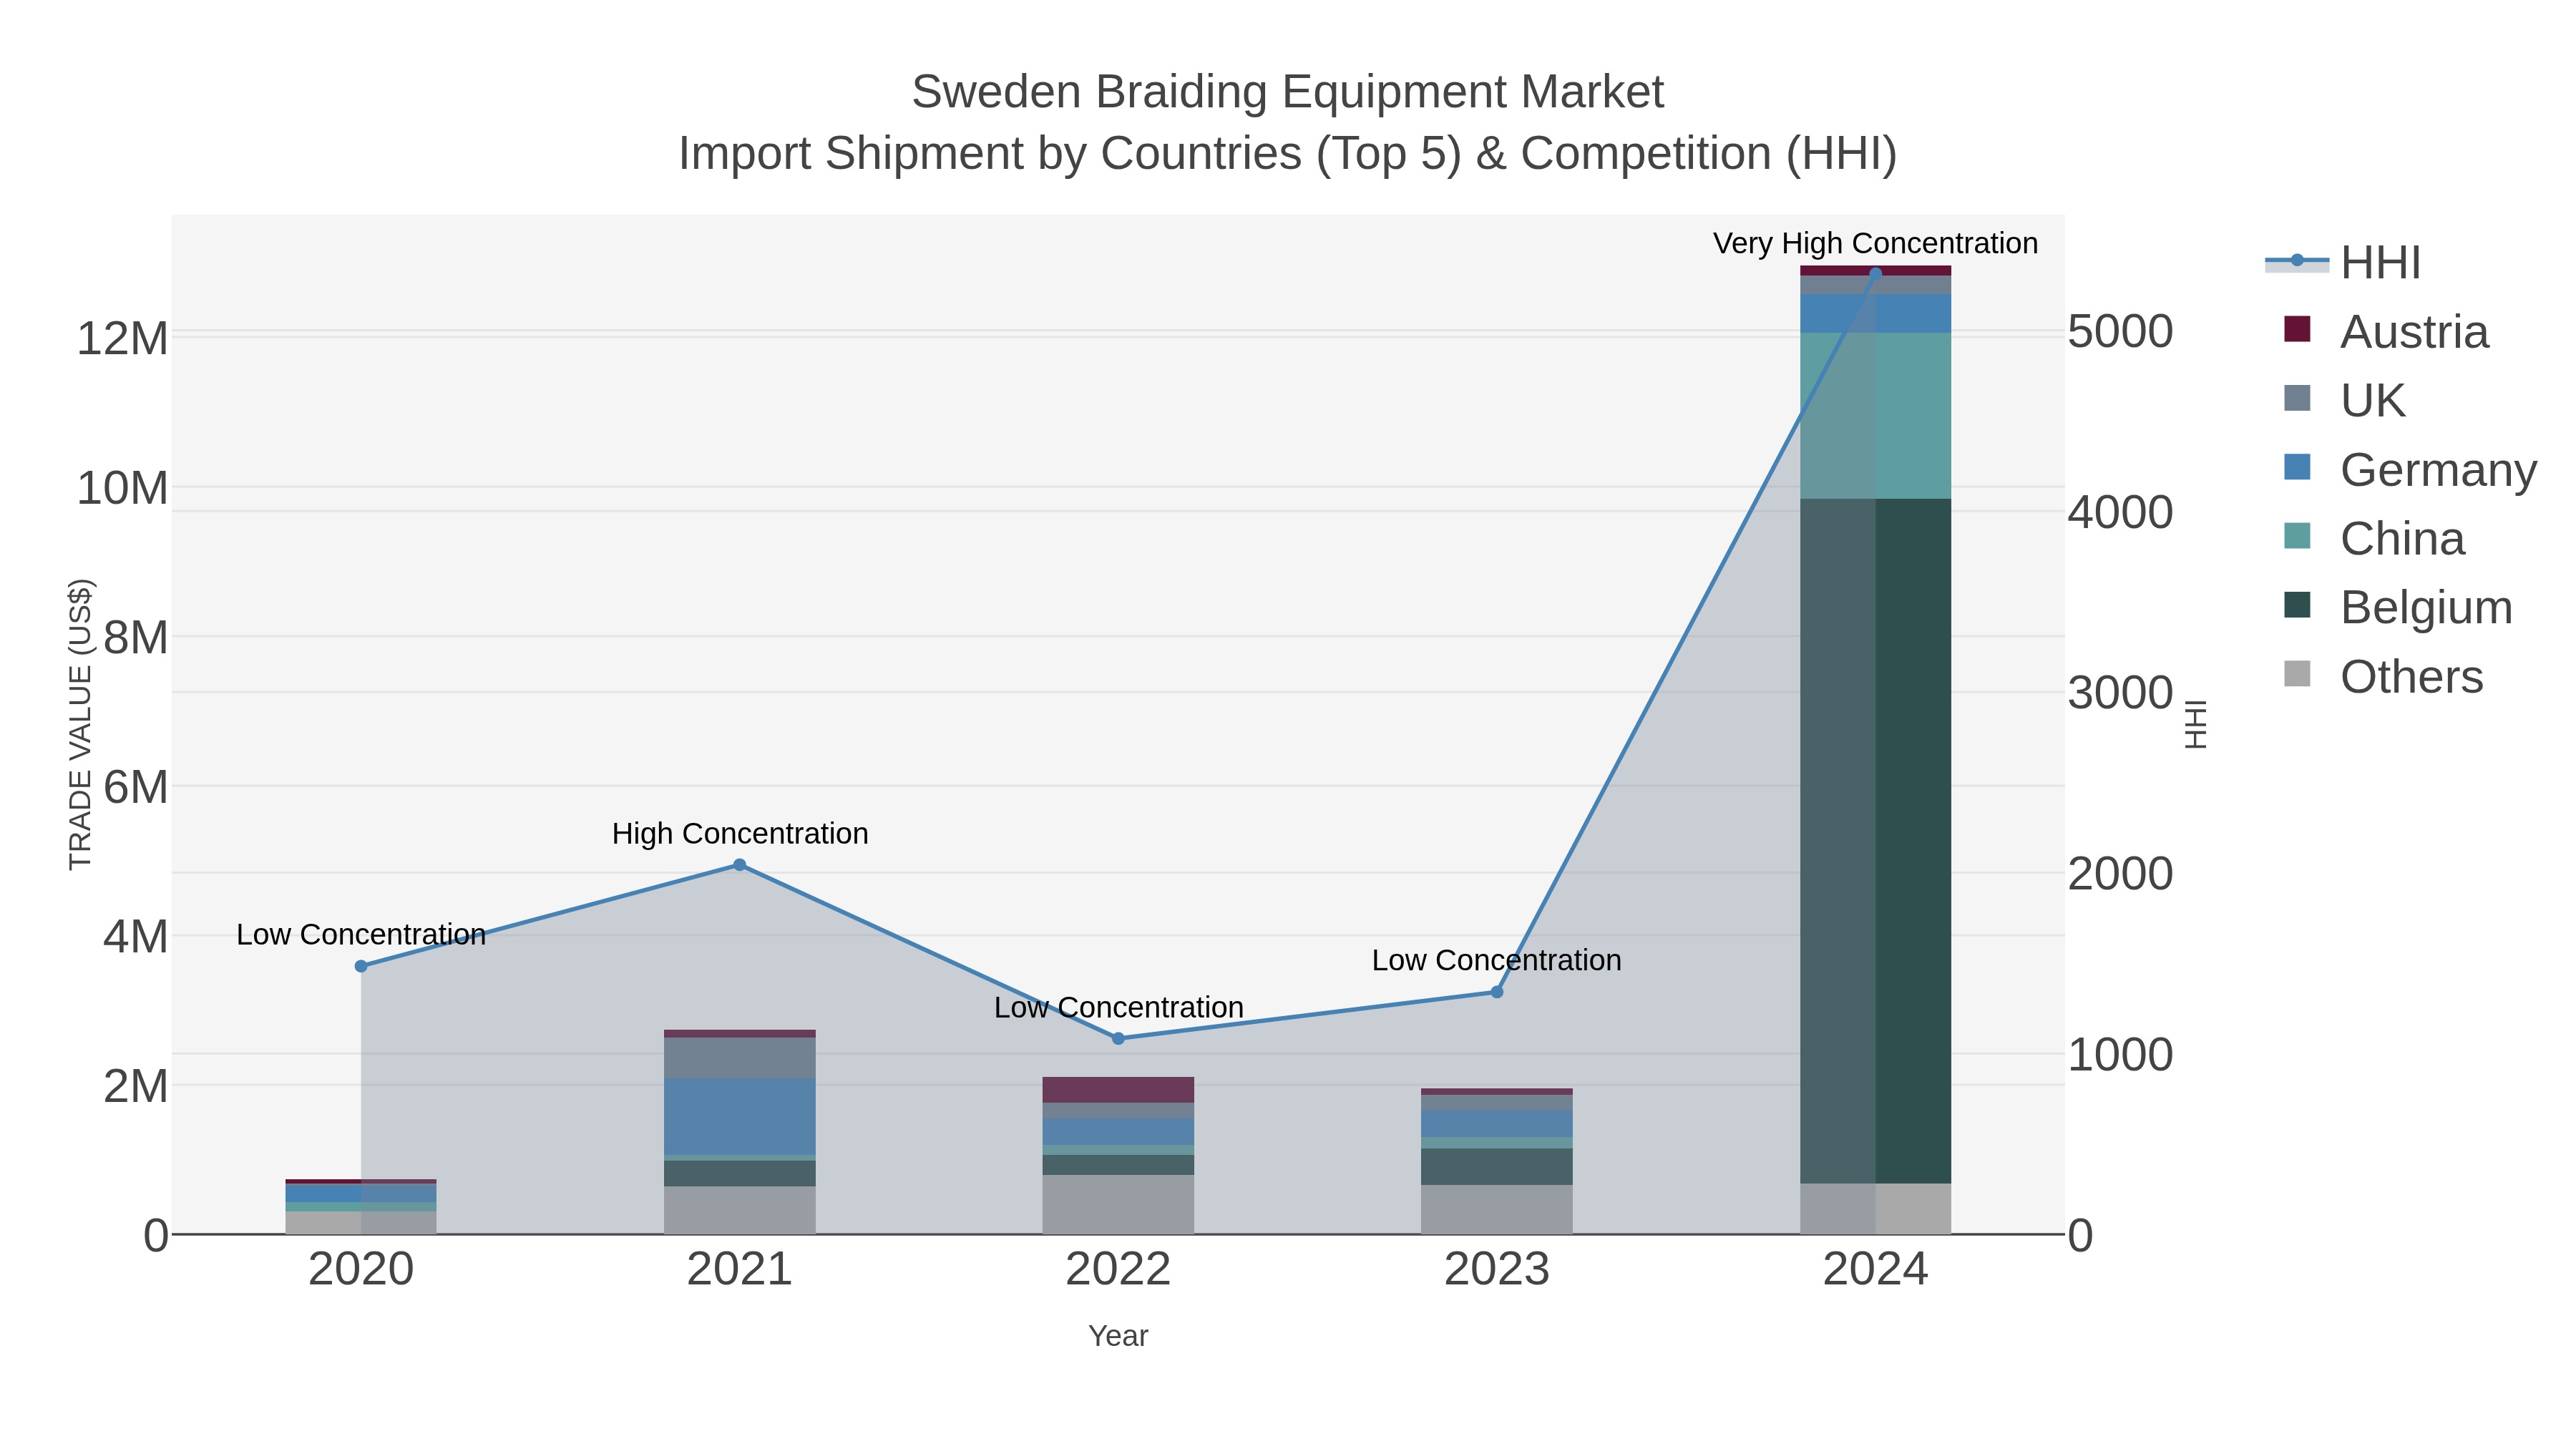Click the 'Low Concentration' annotation above 2022

[x=1118, y=1007]
